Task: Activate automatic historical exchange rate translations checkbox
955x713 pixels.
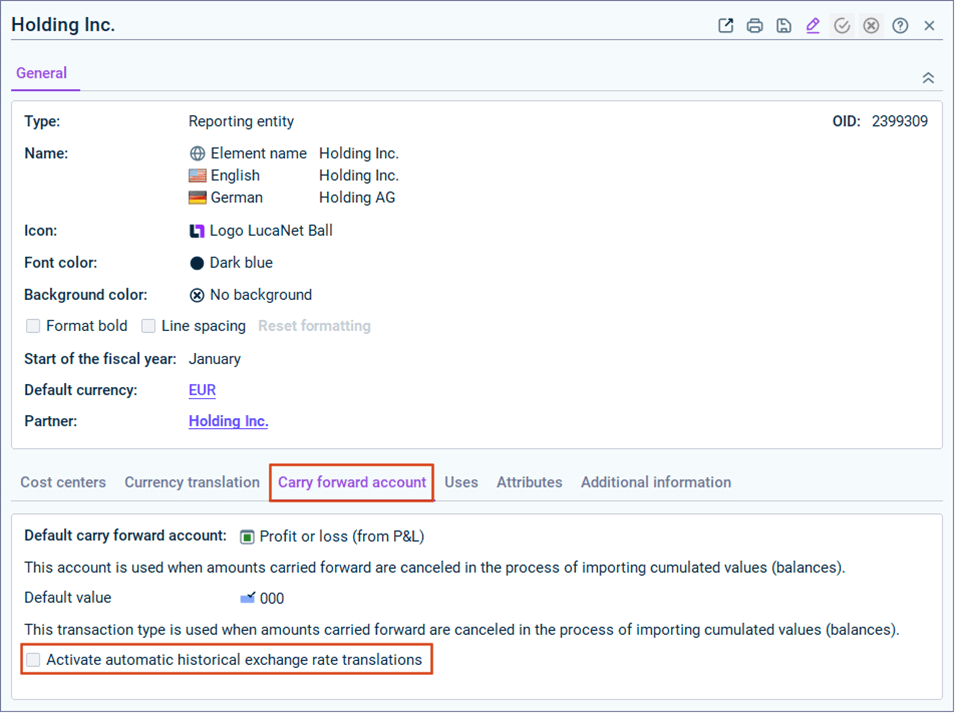Action: point(33,659)
